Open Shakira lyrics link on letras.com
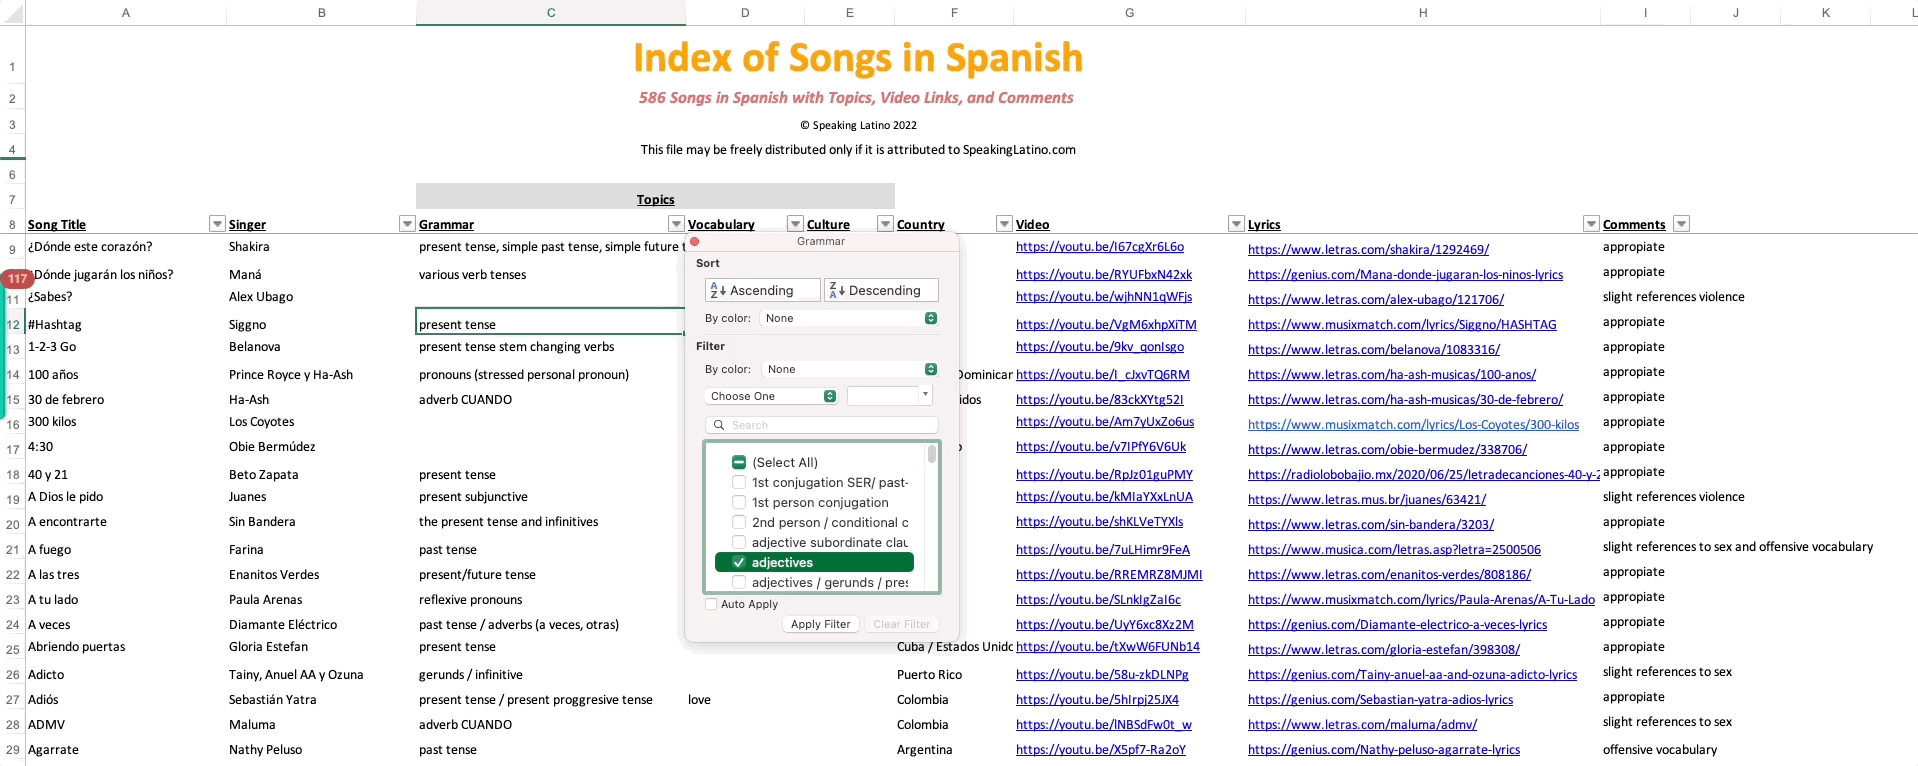Screen dimensions: 1918x766 click(1368, 249)
